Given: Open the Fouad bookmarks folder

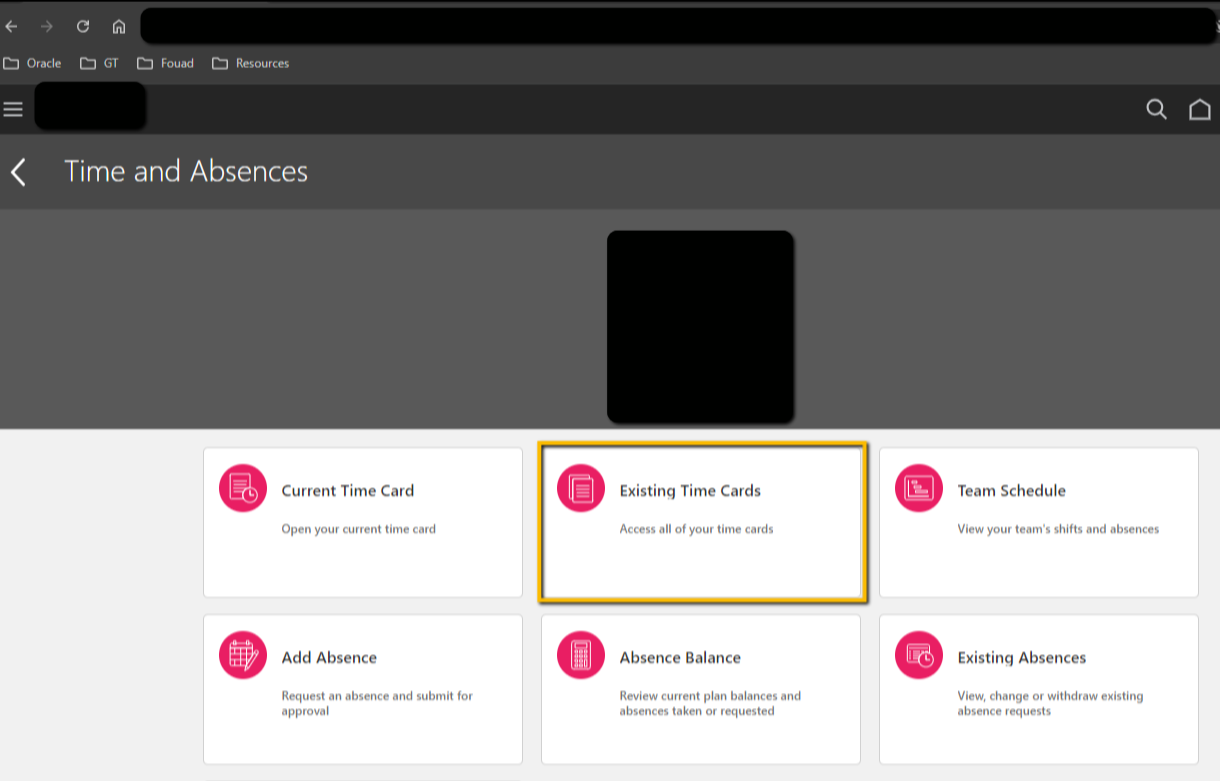Looking at the screenshot, I should (x=166, y=63).
